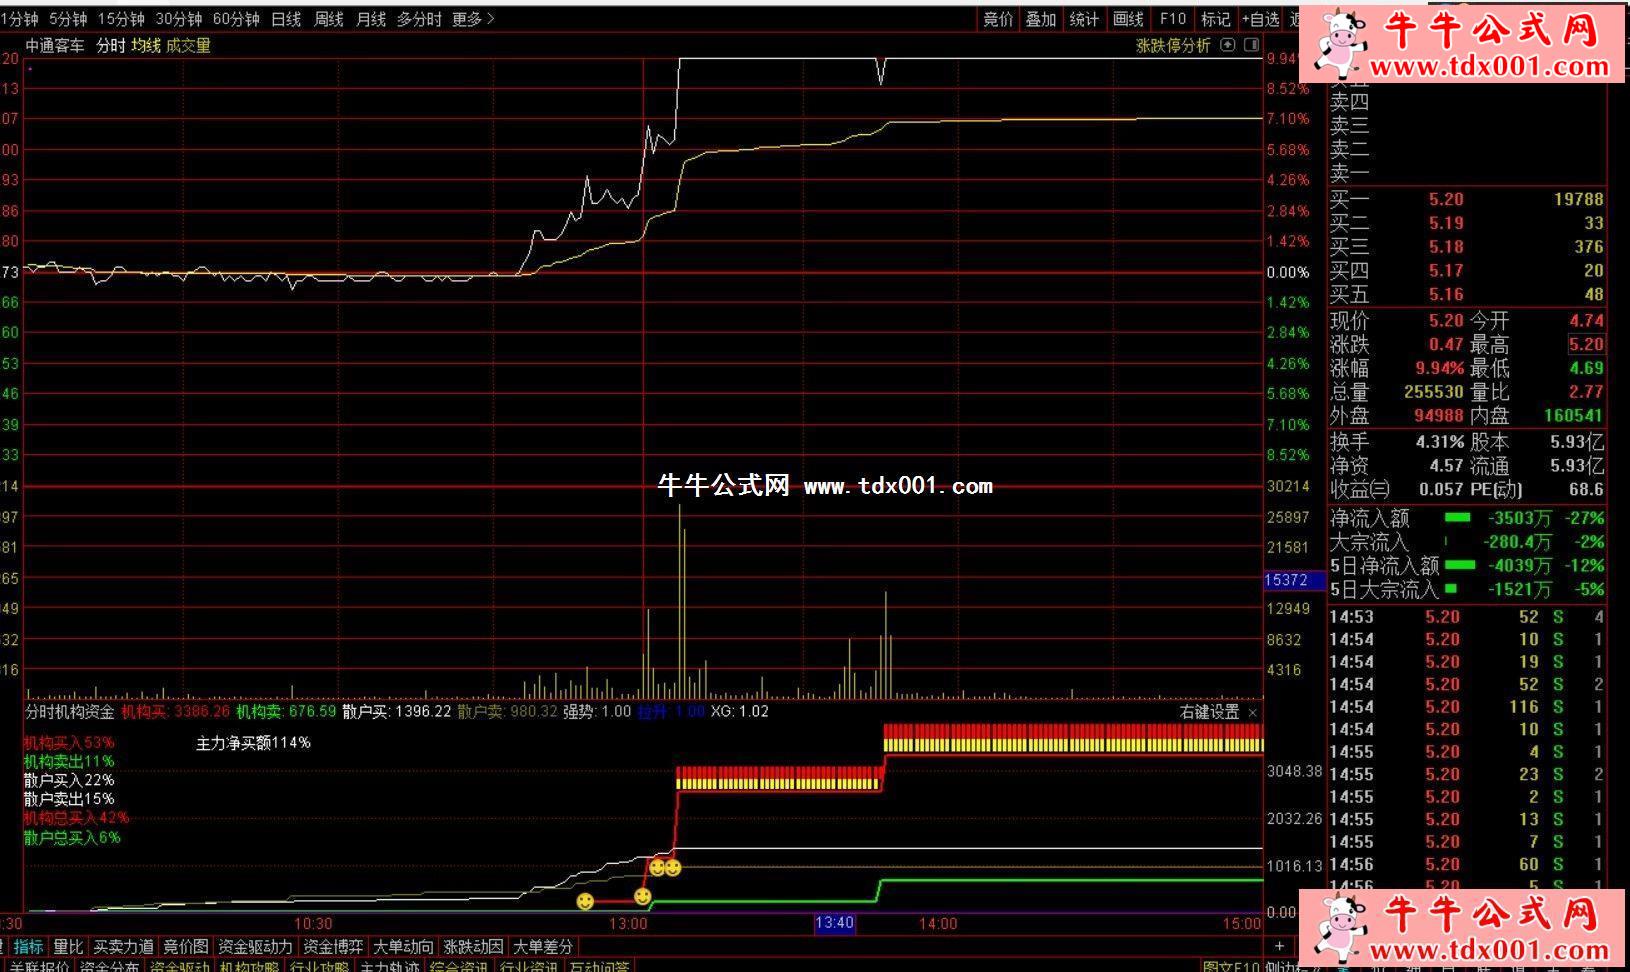Click the 标记 mark tool
The width and height of the screenshot is (1630, 972).
(x=1215, y=19)
